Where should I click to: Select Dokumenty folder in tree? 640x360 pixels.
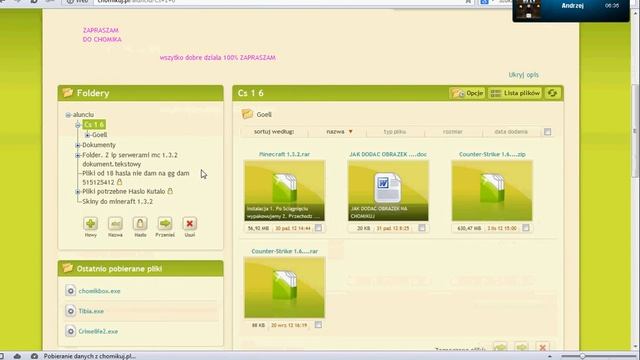pyautogui.click(x=99, y=145)
